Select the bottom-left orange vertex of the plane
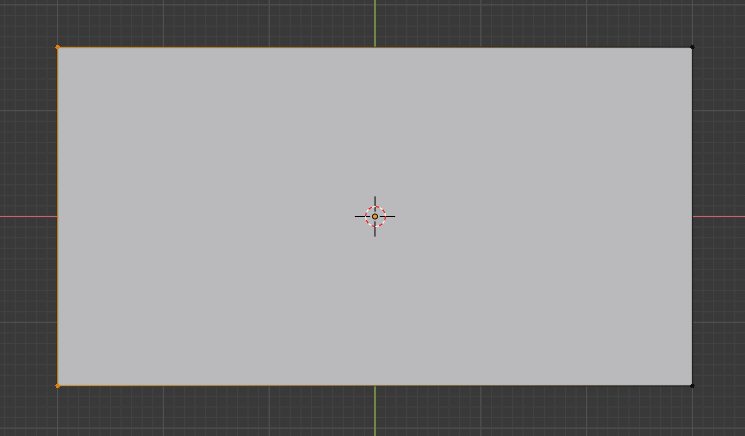 click(x=57, y=386)
